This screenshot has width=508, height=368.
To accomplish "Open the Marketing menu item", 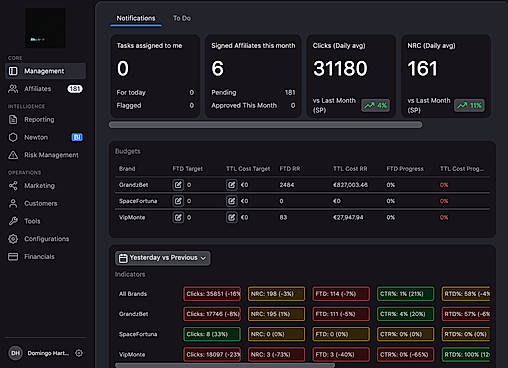I will point(45,186).
